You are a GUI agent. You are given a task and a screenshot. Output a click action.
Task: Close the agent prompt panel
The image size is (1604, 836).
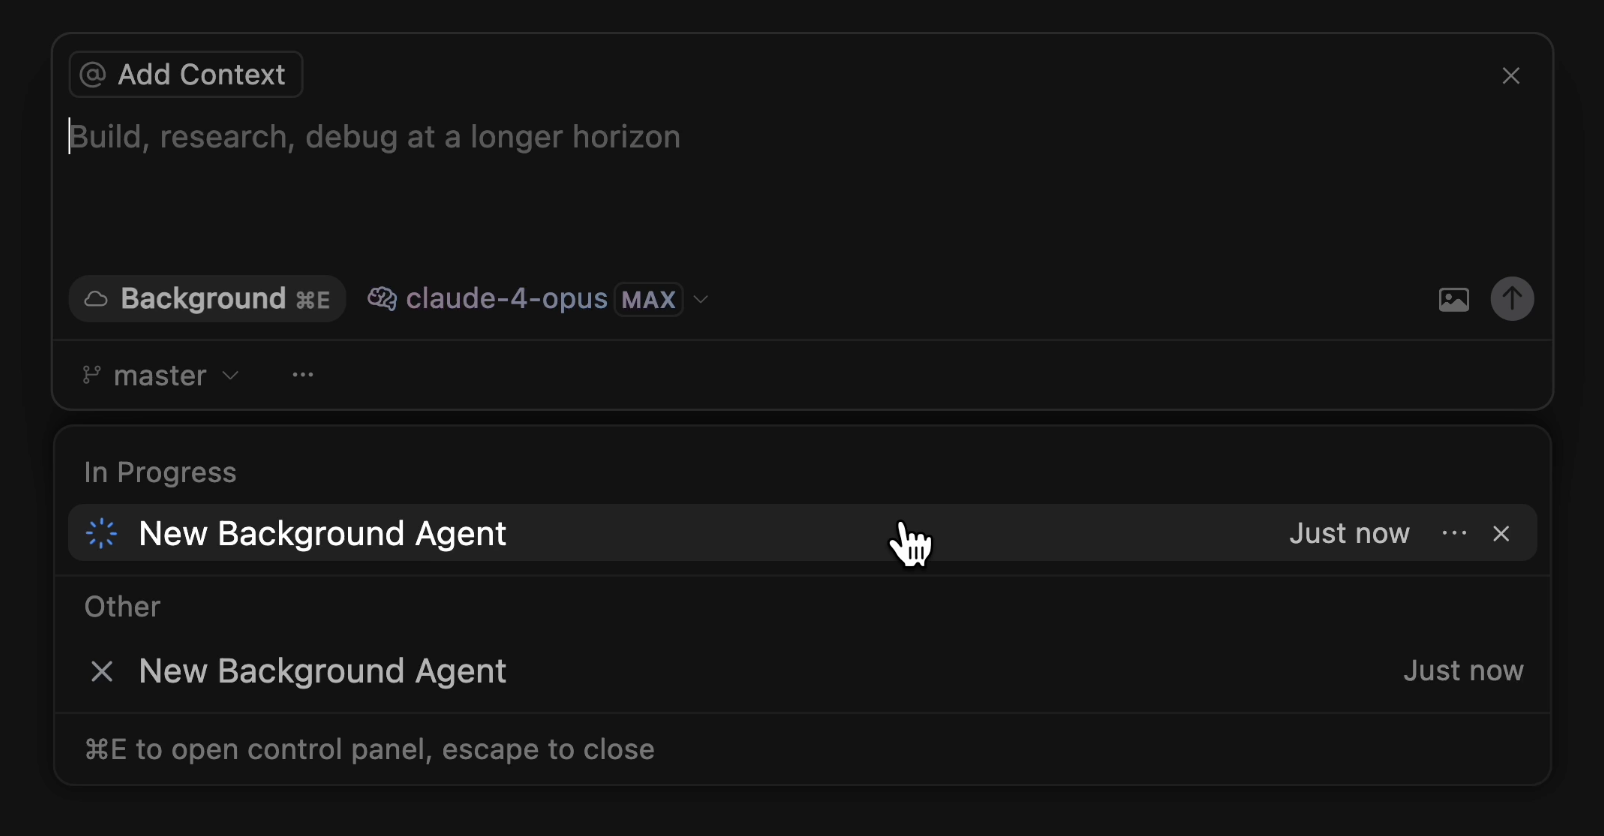point(1511,76)
